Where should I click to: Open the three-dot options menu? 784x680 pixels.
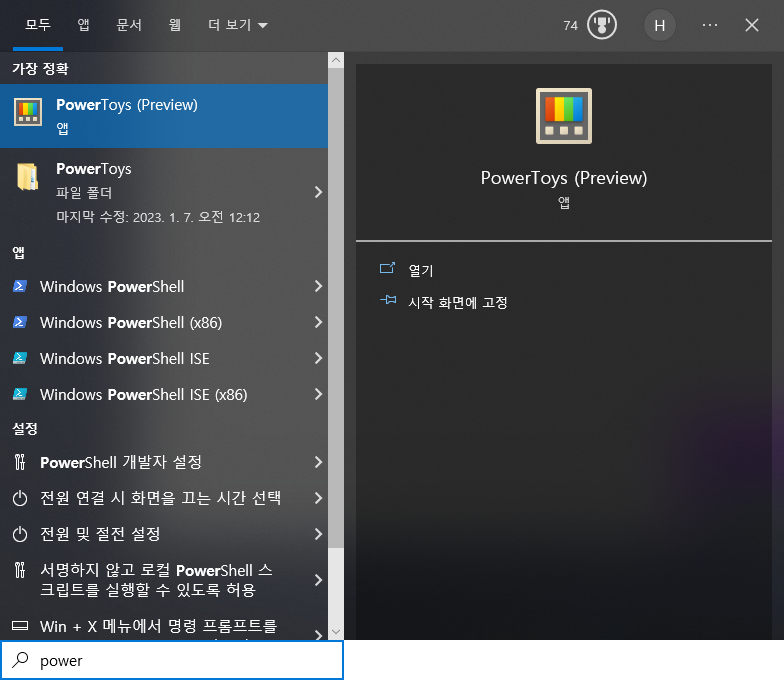[x=710, y=25]
